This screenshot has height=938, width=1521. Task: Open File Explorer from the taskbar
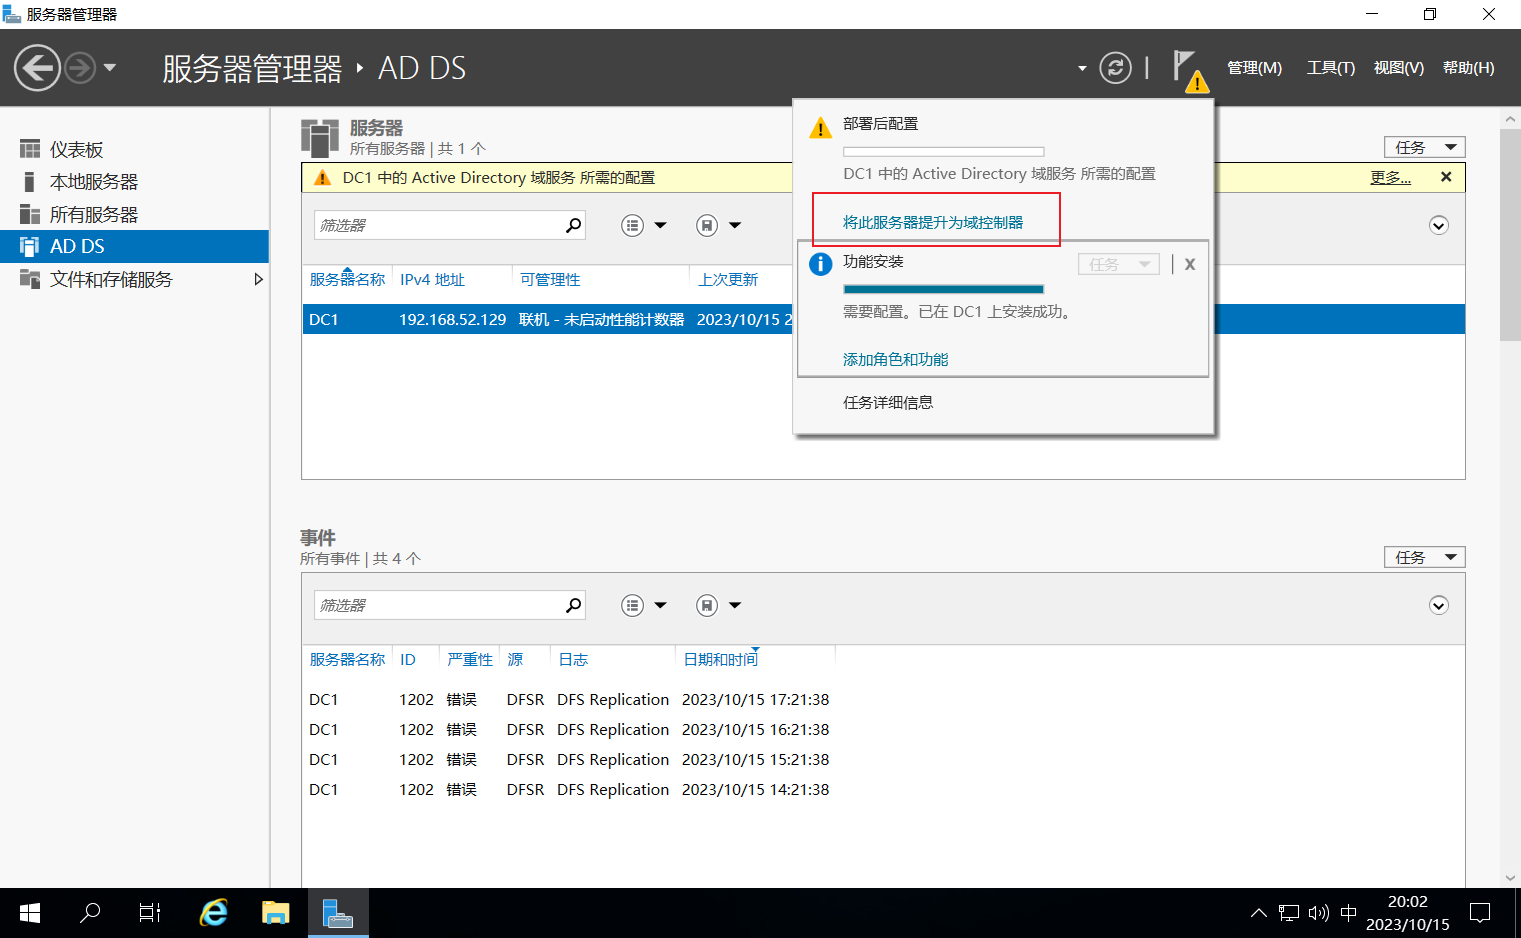click(275, 913)
